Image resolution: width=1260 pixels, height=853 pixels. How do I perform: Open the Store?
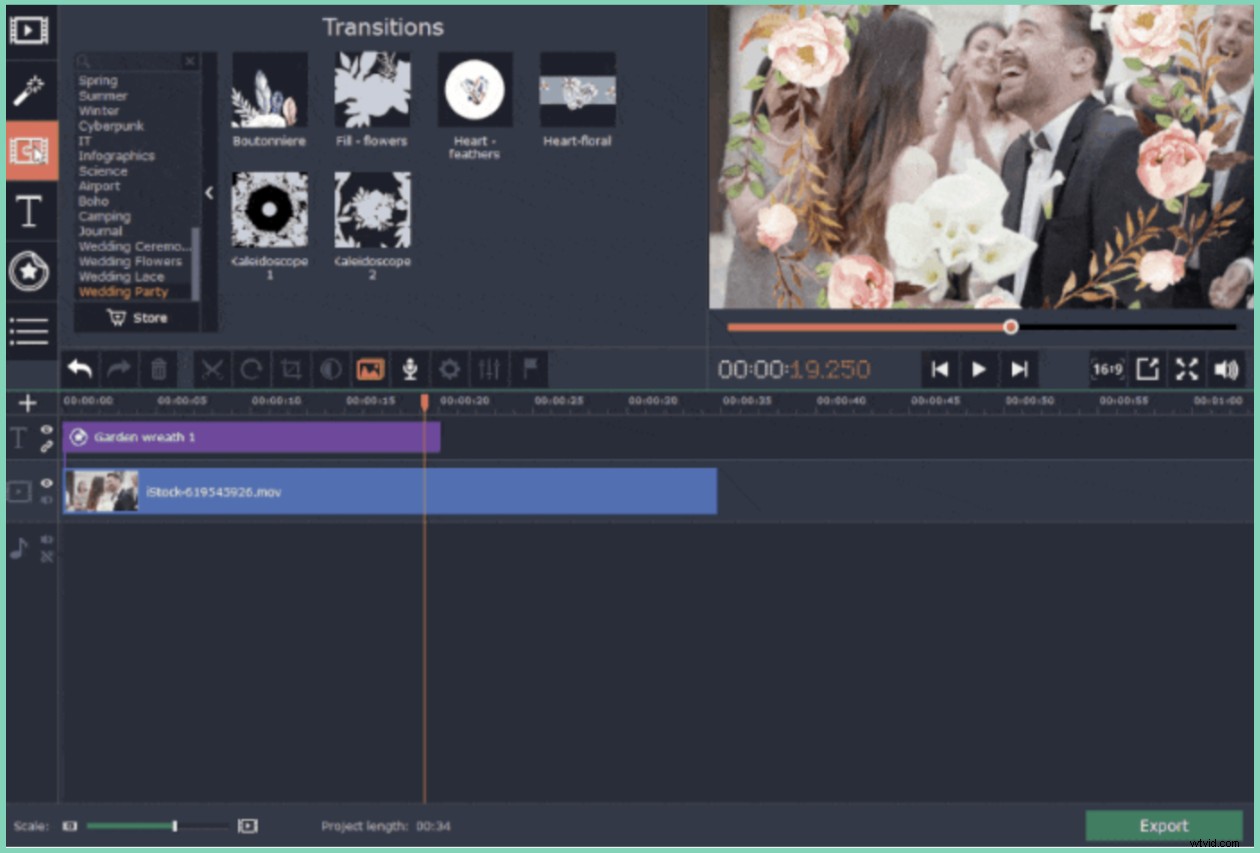[137, 317]
